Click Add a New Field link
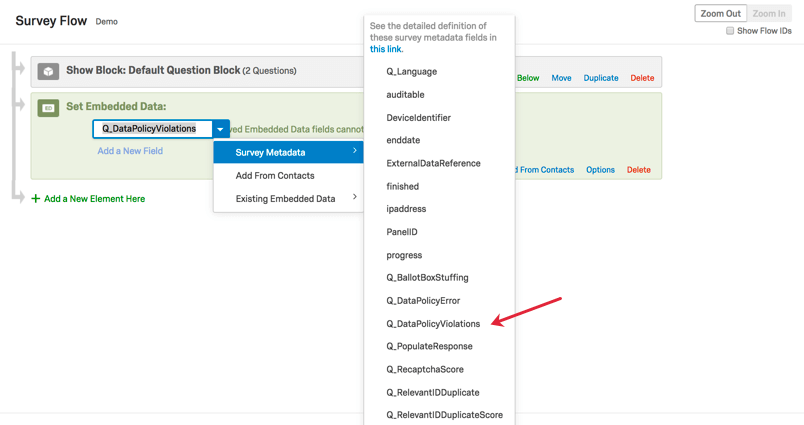The height and width of the screenshot is (425, 804). pyautogui.click(x=130, y=151)
